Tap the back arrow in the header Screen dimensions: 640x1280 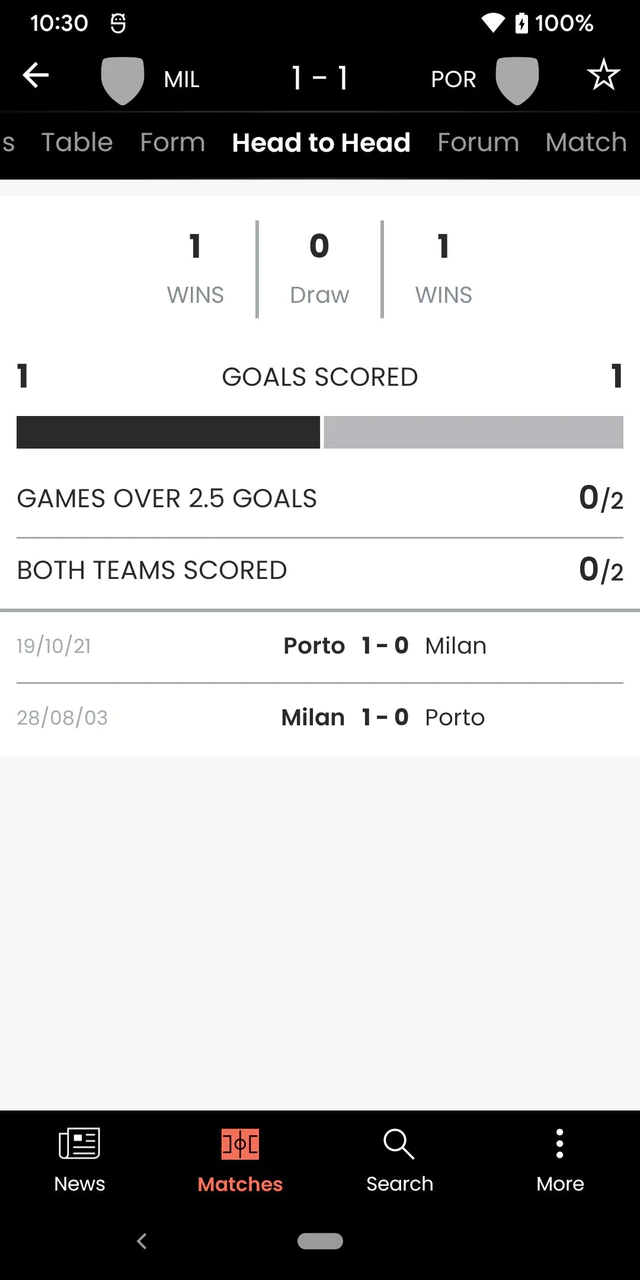pyautogui.click(x=36, y=75)
